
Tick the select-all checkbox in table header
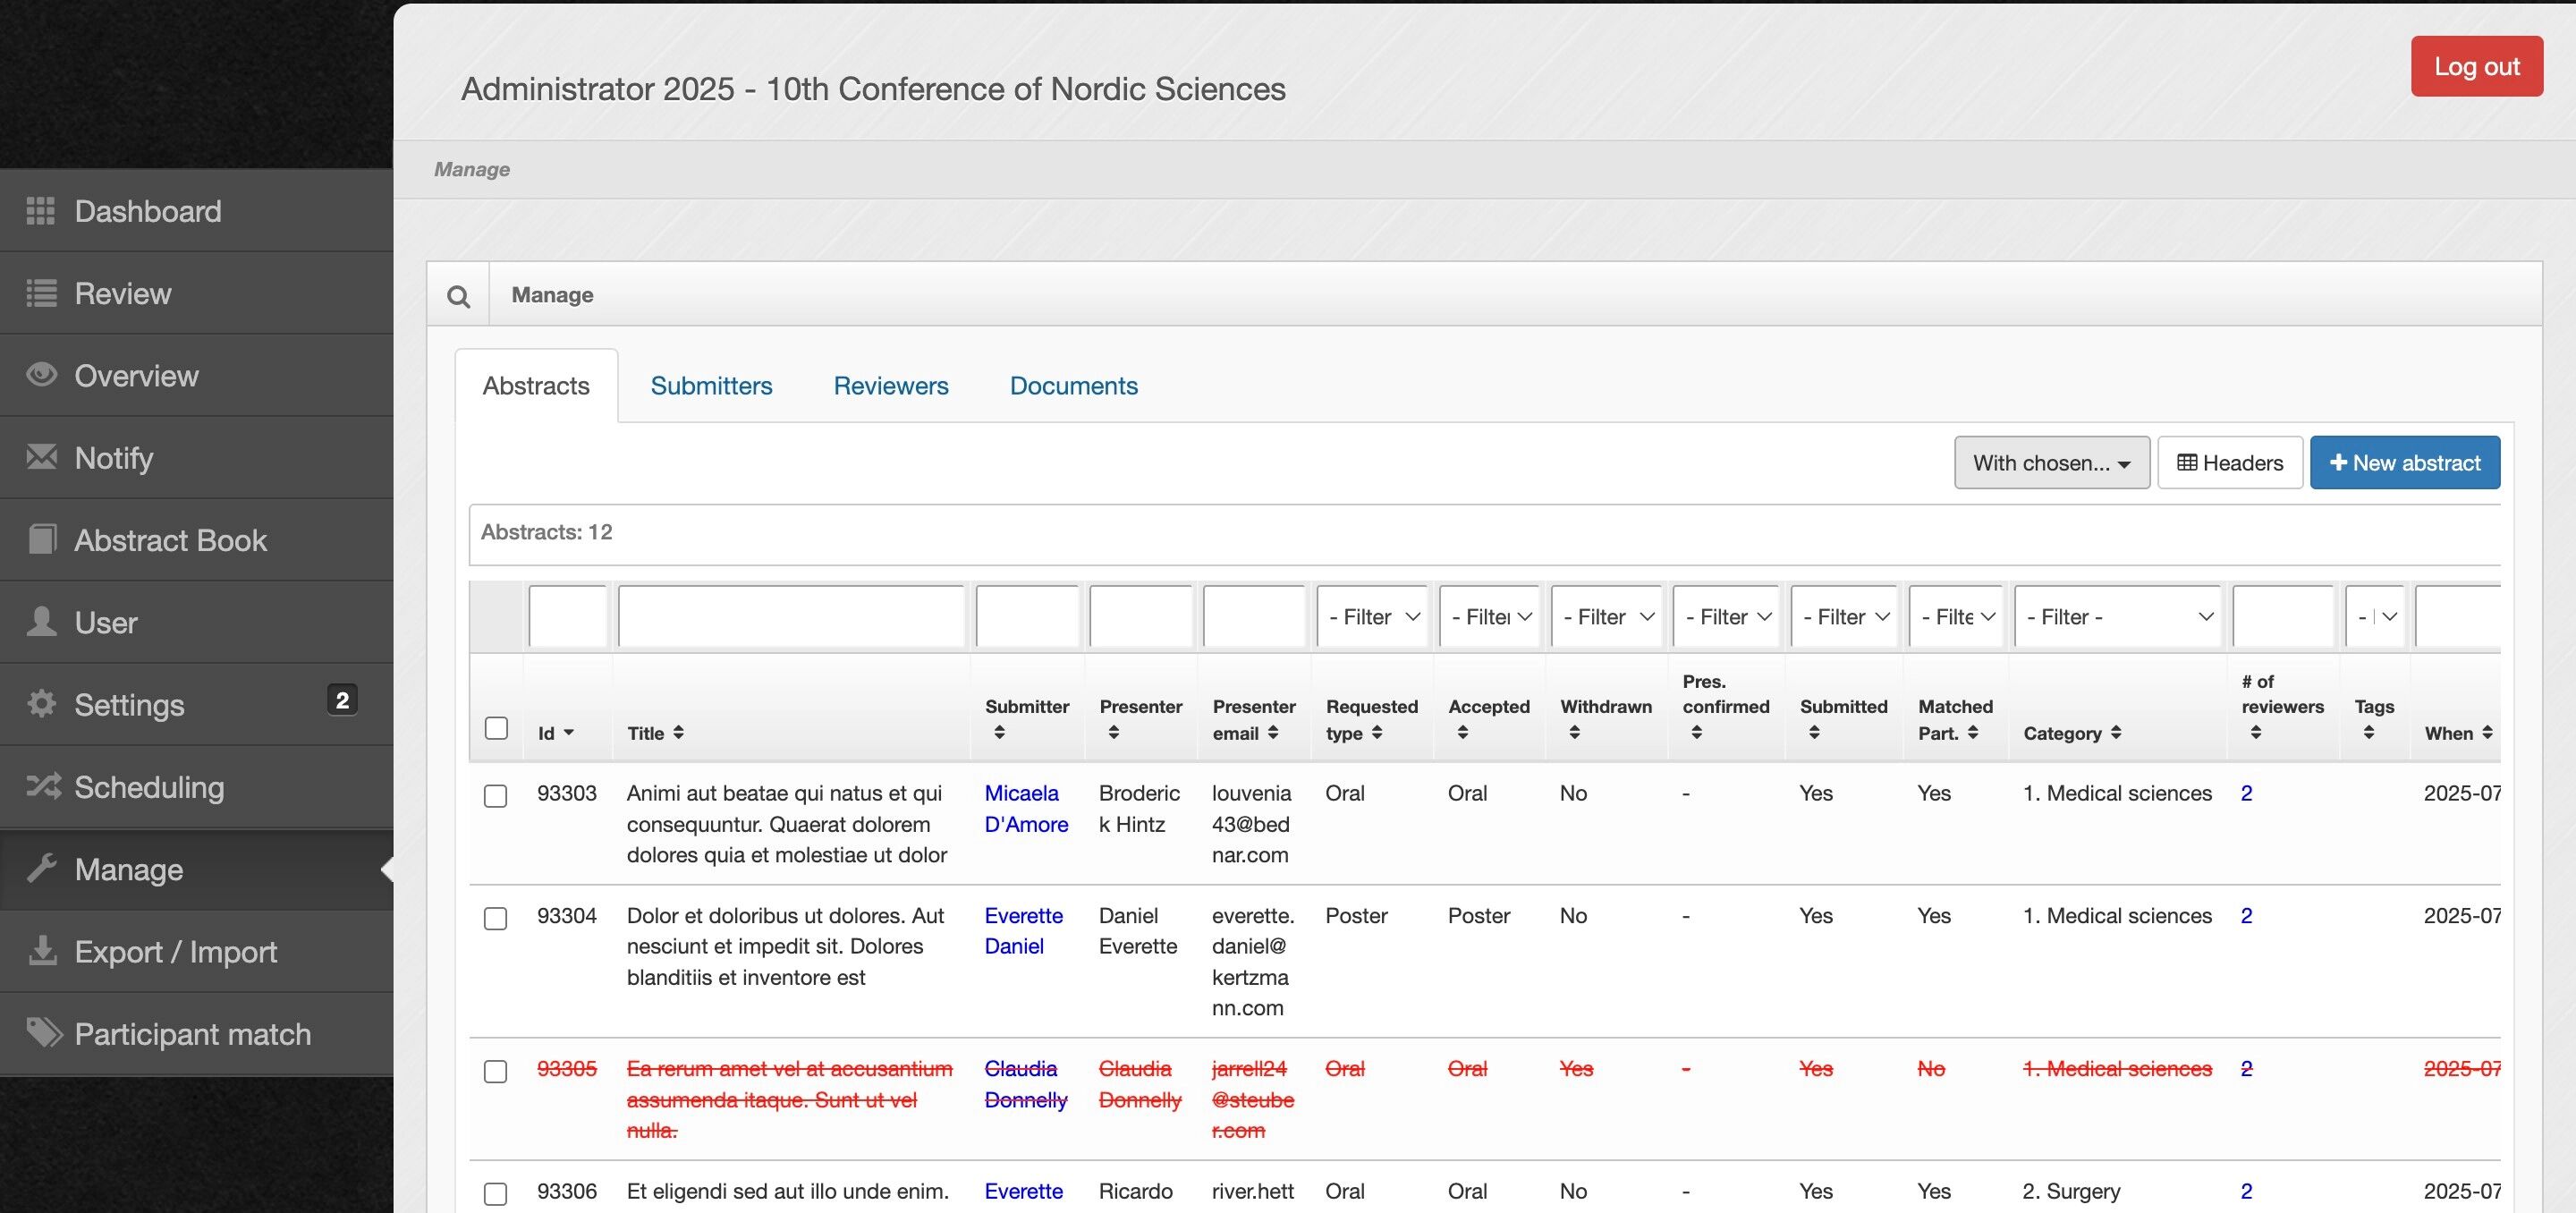click(496, 728)
